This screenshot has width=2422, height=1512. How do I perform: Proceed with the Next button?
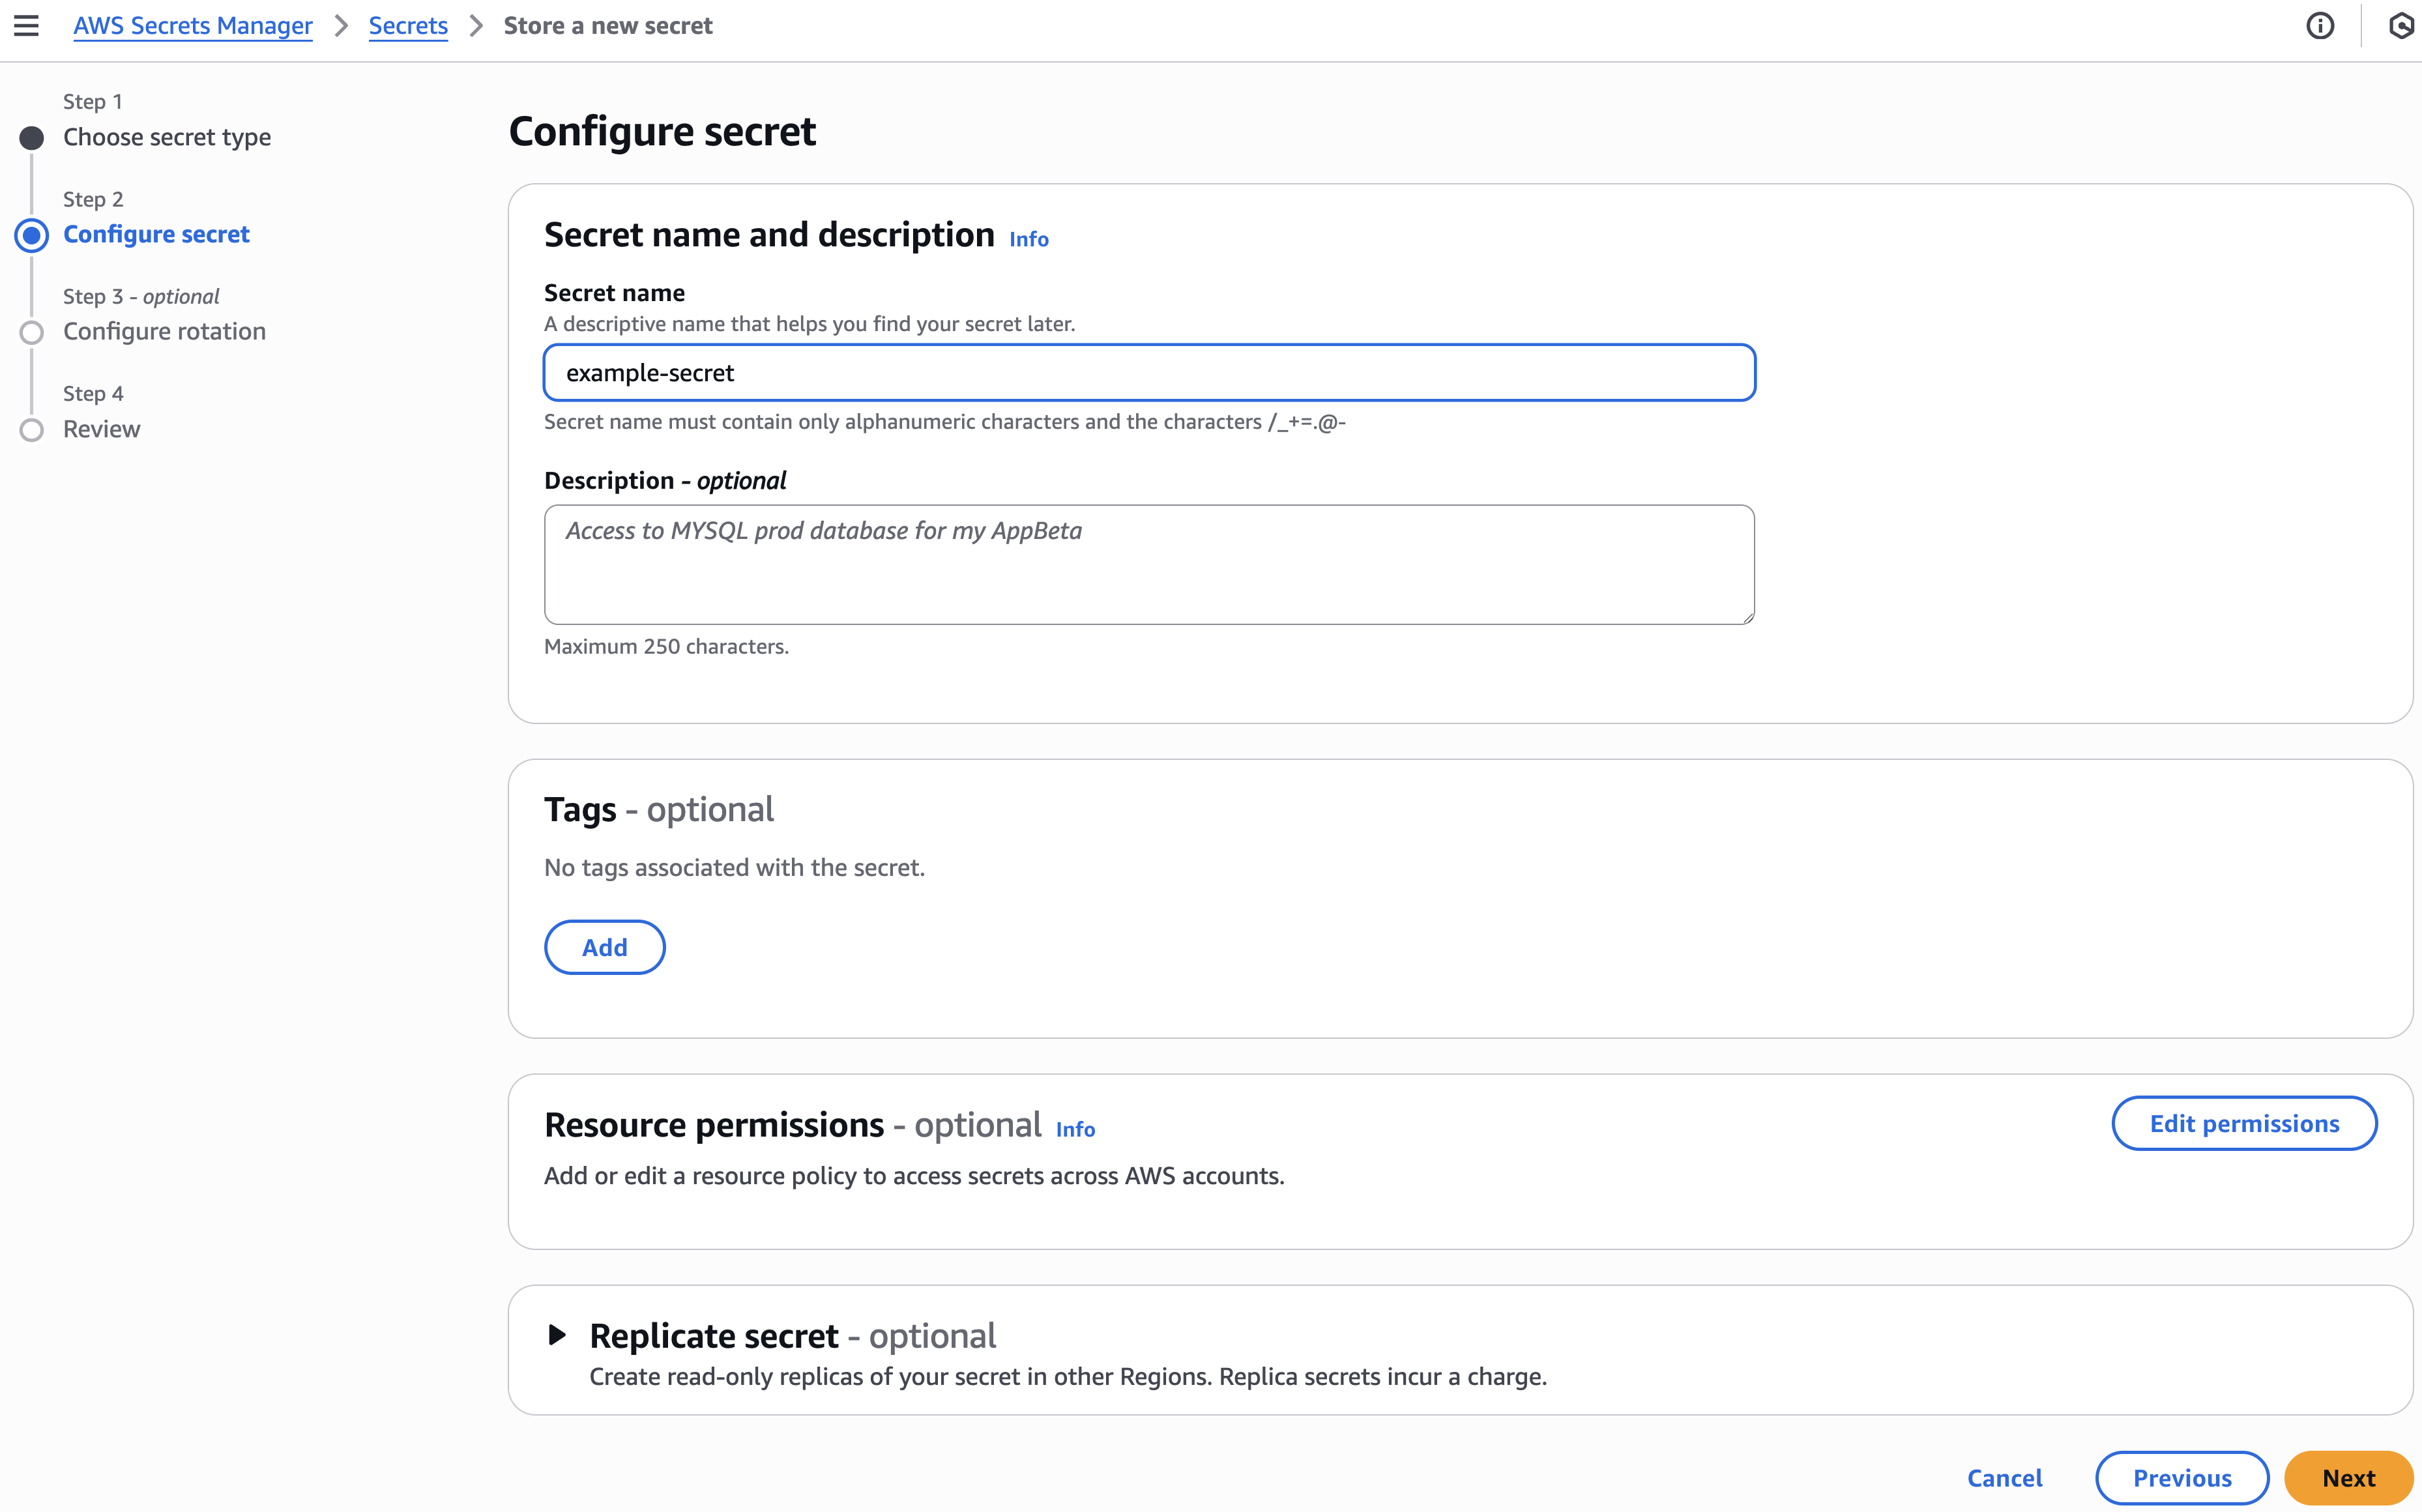2347,1478
